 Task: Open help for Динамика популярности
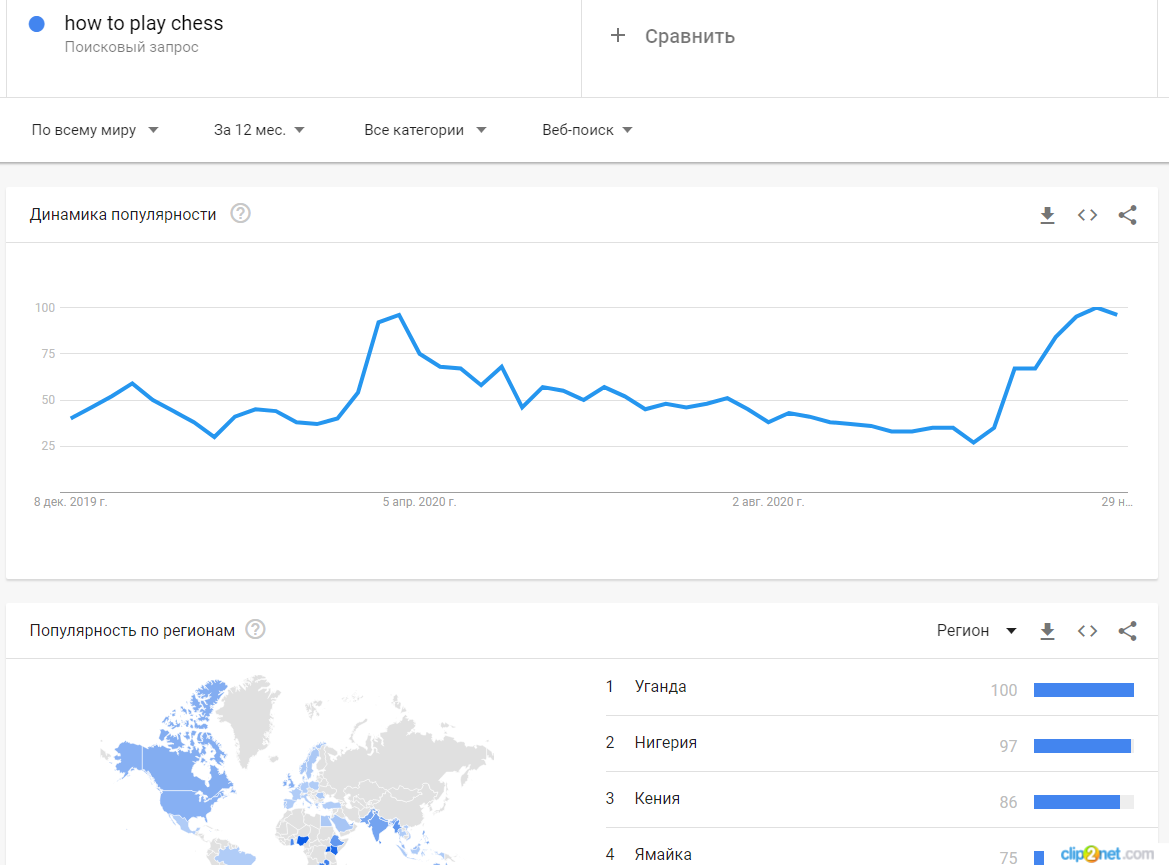pyautogui.click(x=240, y=214)
